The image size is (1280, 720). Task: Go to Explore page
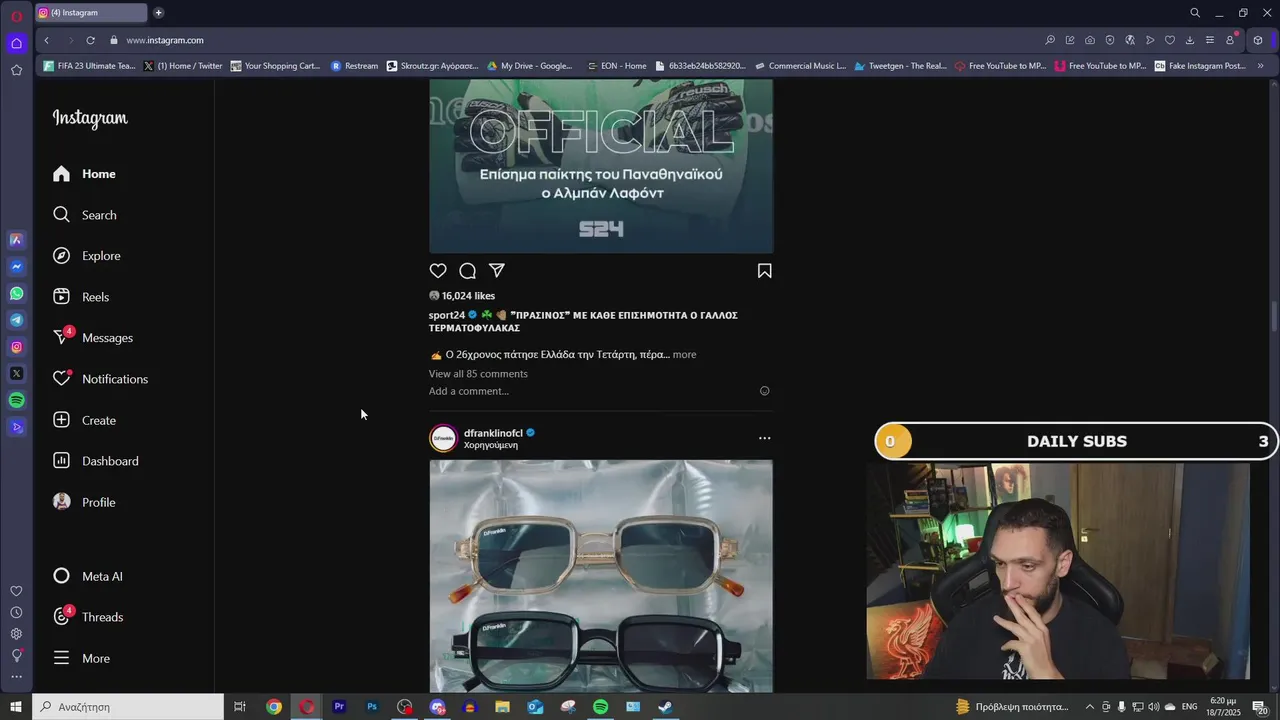click(87, 256)
